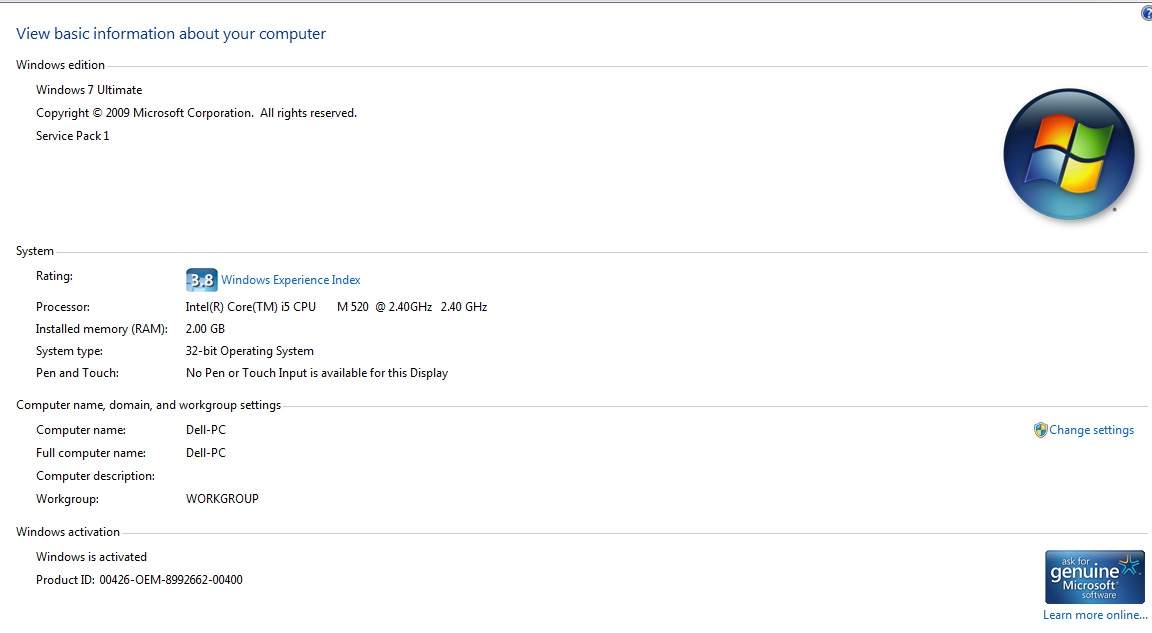
Task: Click the Windows logo orb image
Action: (1068, 154)
